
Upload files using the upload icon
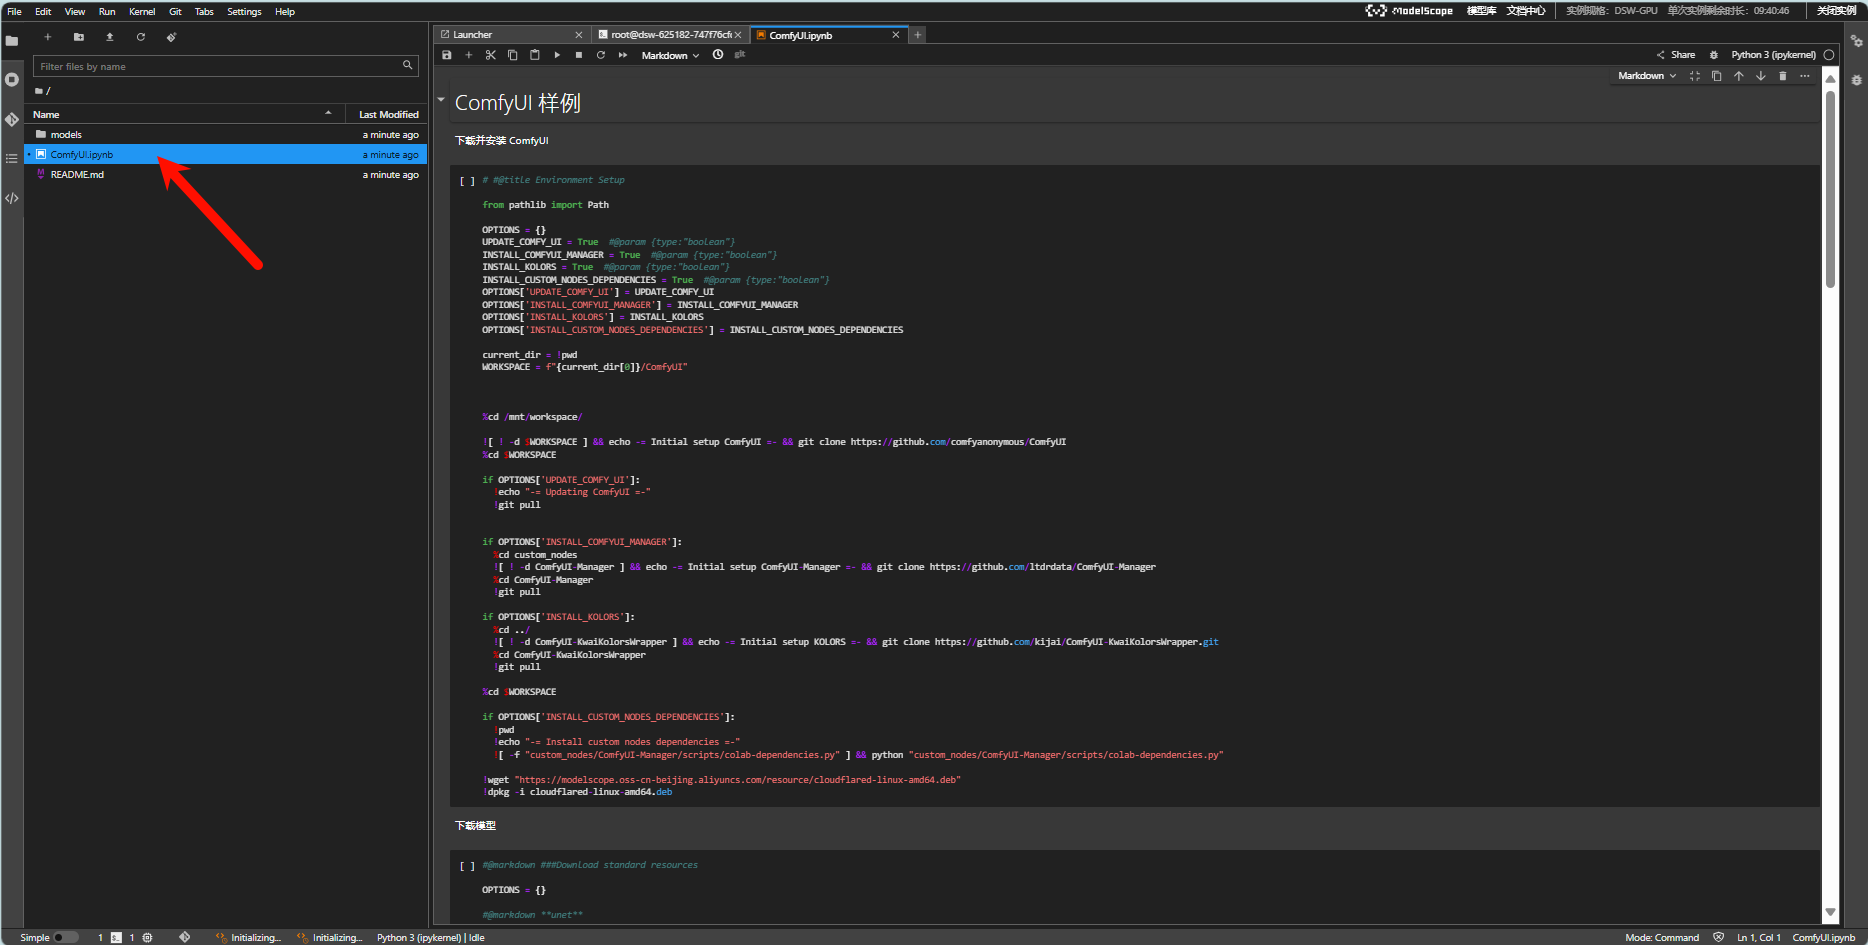[110, 37]
